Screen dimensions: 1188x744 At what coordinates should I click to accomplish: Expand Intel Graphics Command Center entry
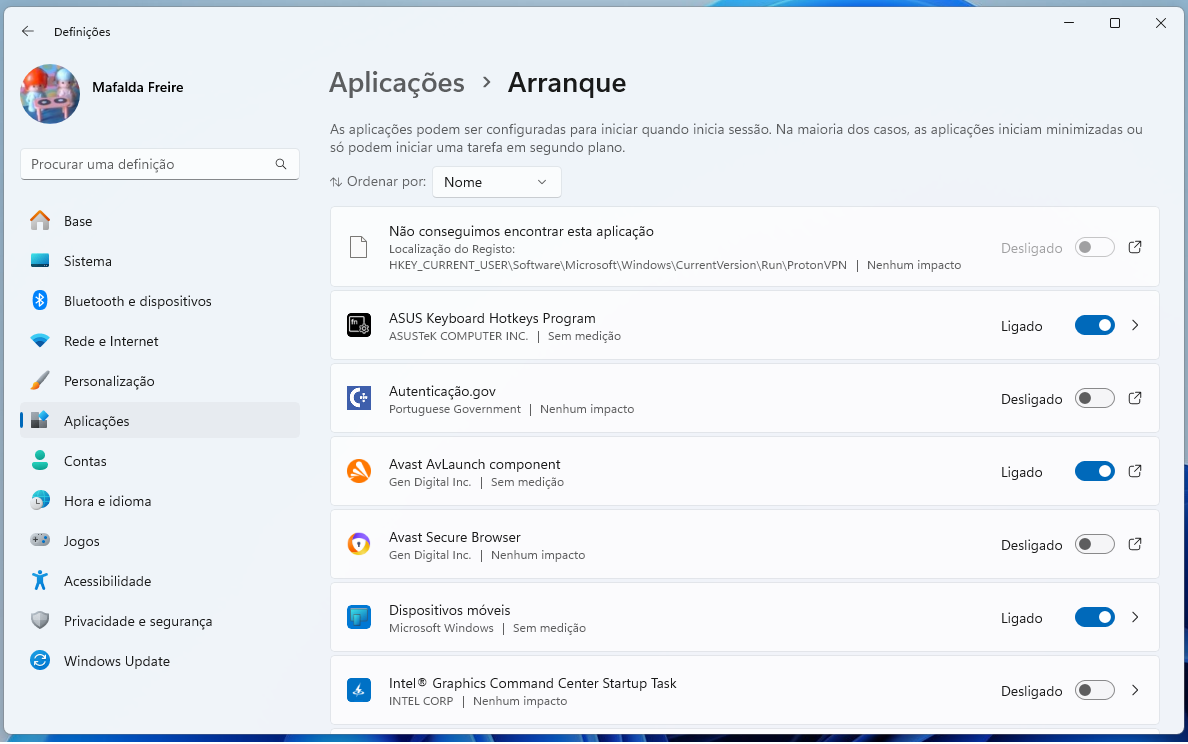pos(1135,690)
